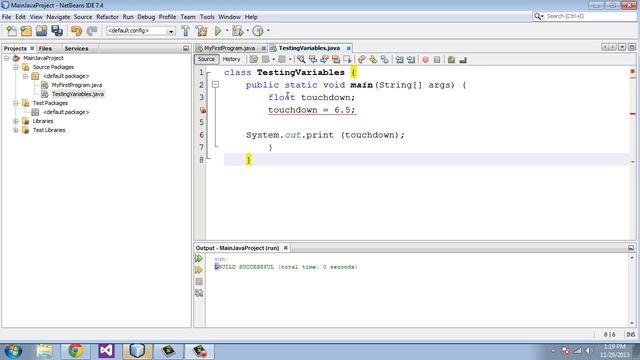
Task: Click the Comment editor toolbar icon
Action: (451, 60)
